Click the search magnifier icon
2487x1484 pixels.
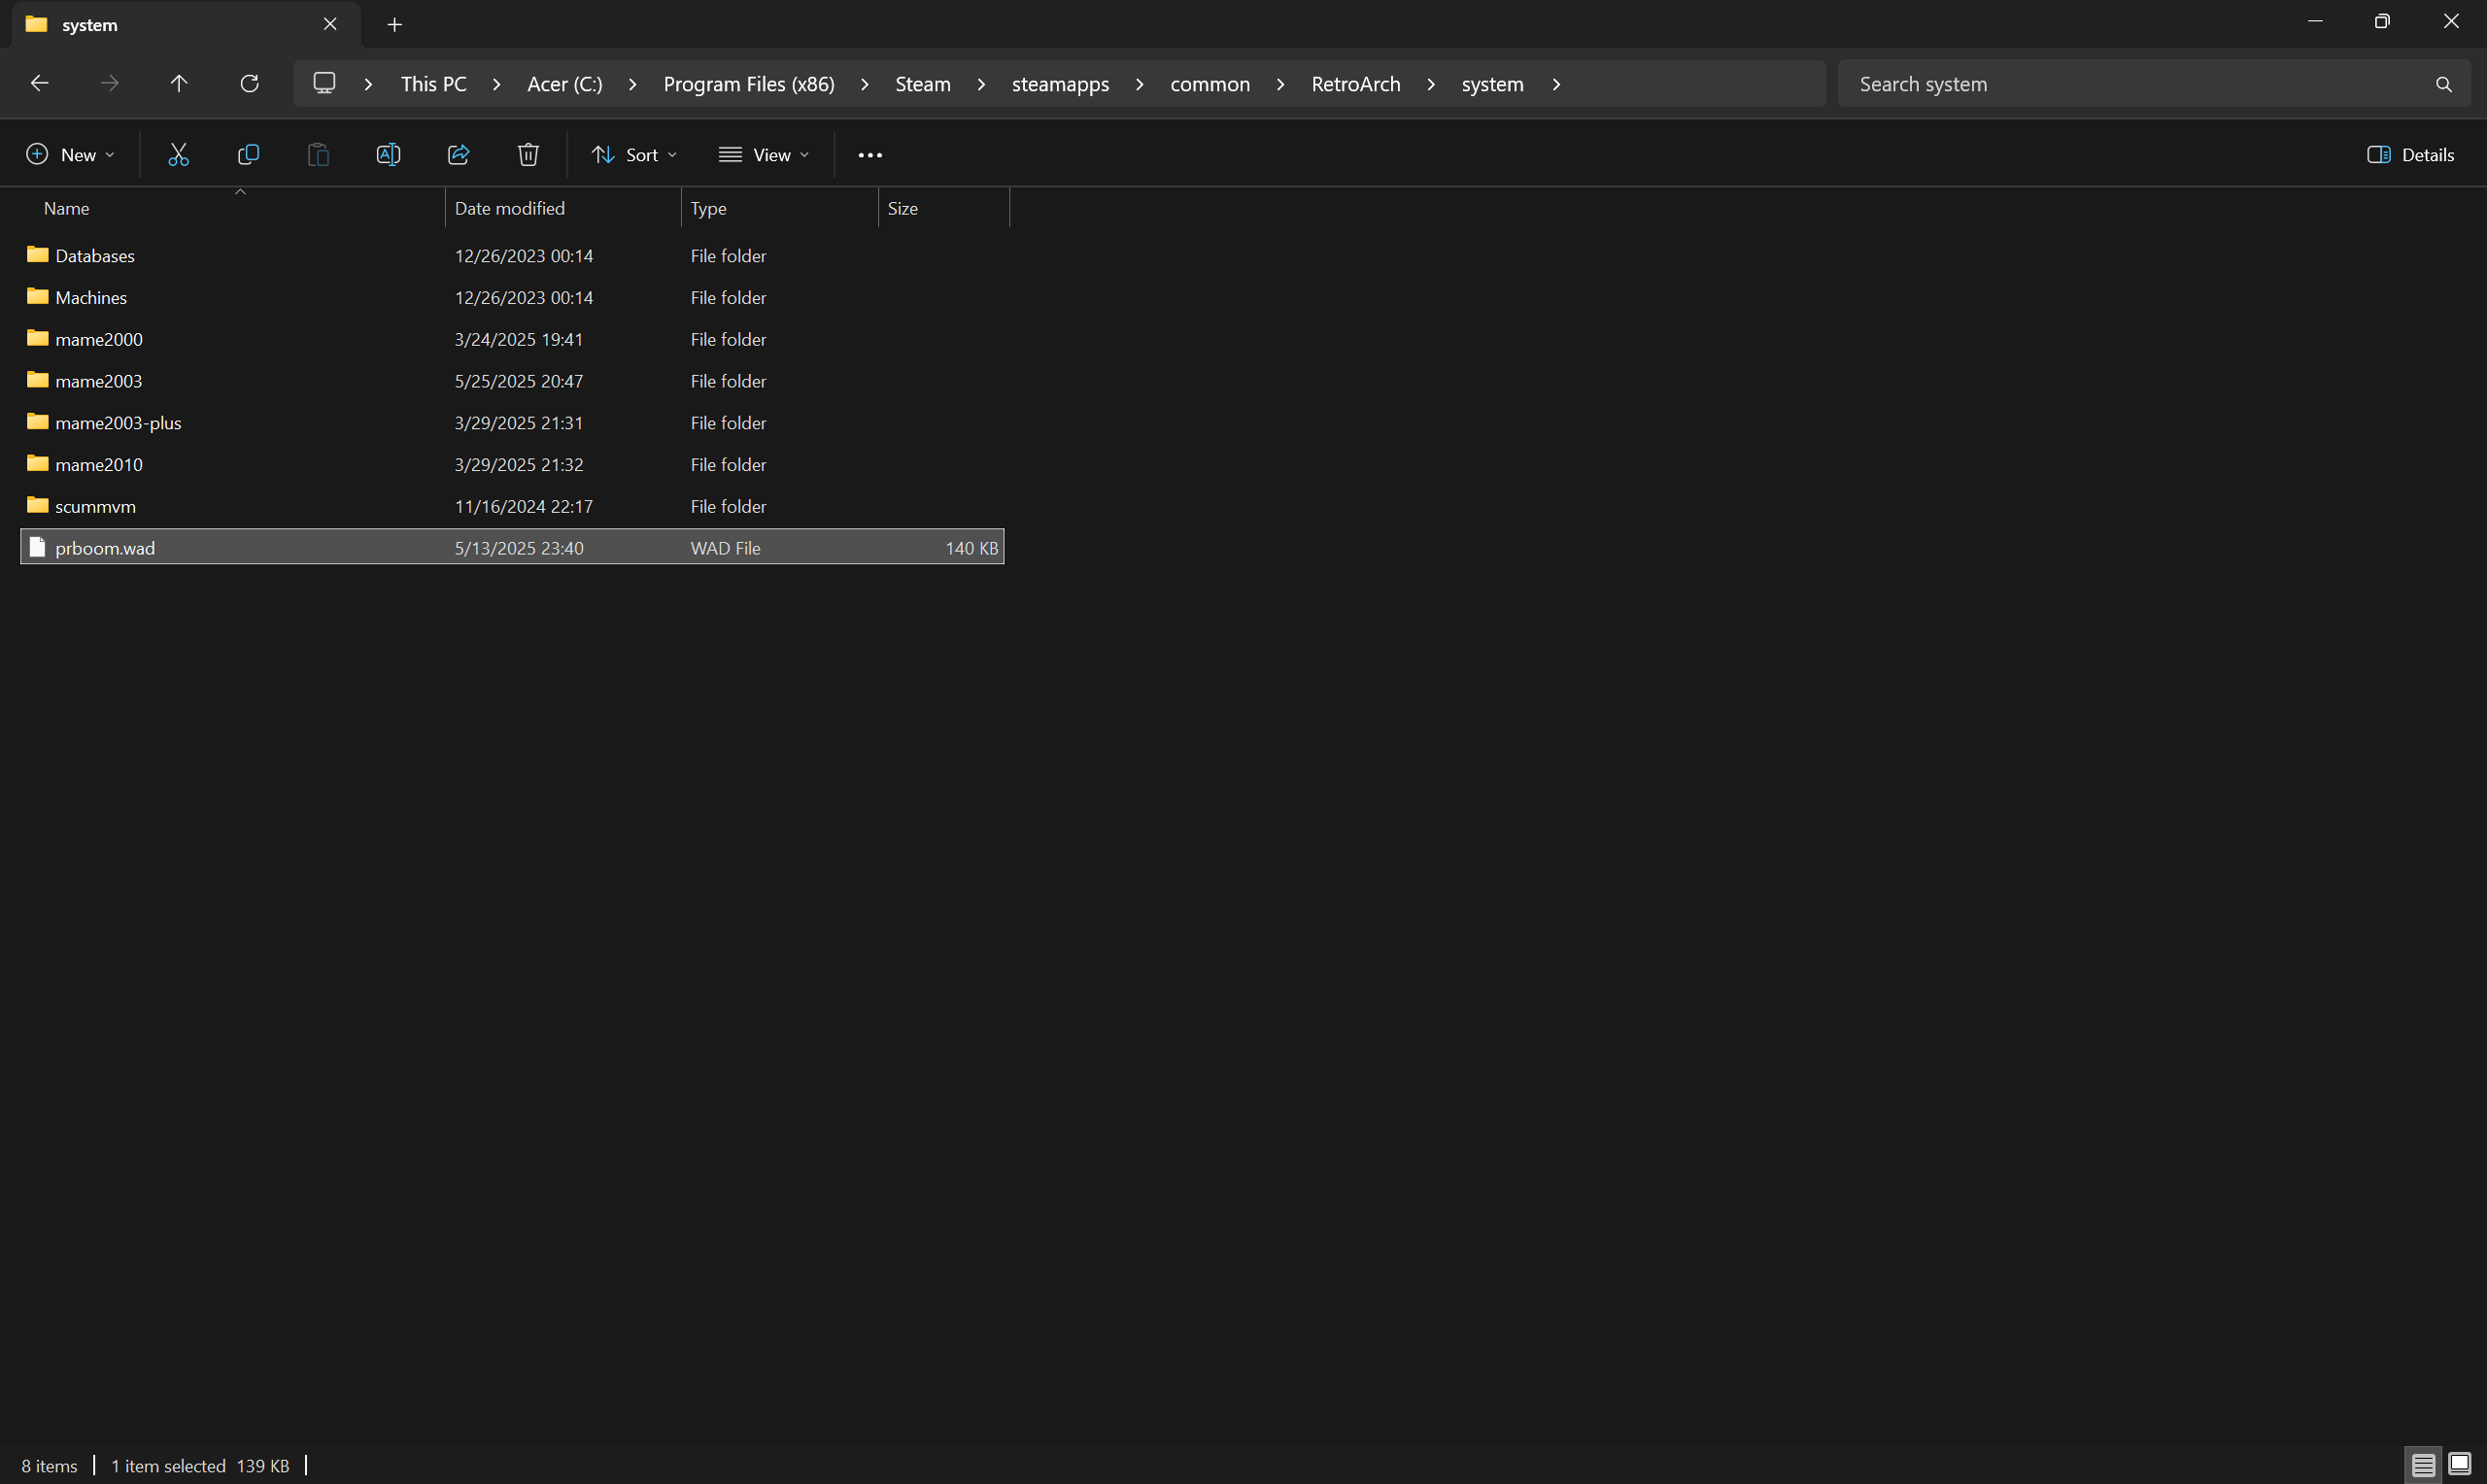(2443, 84)
